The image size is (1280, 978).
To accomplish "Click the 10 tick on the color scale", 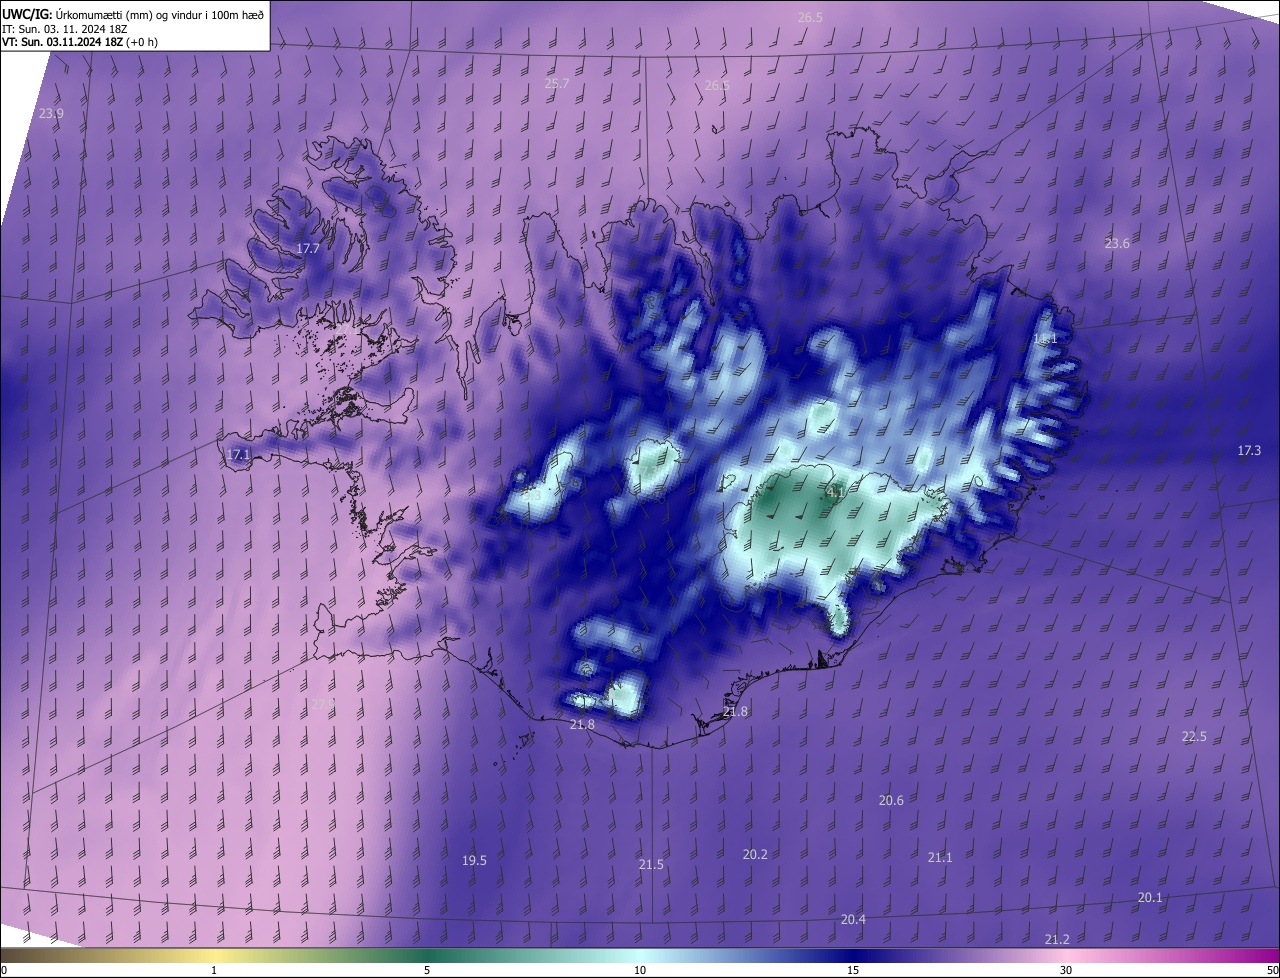I will 640,971.
